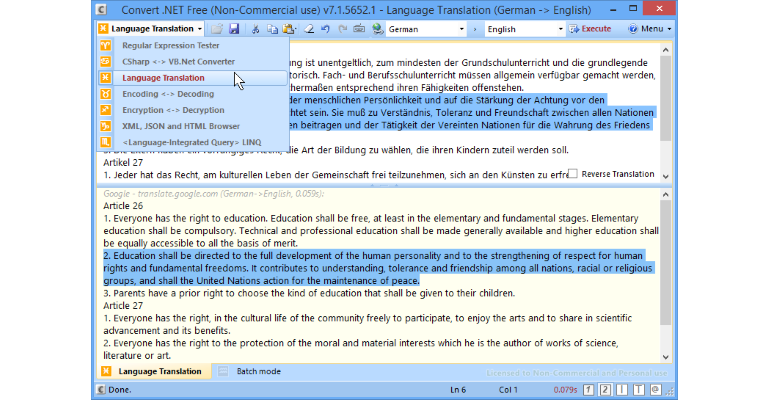Screen dimensions: 770x400
Task: Click the Save disk icon in the toolbar
Action: click(234, 29)
